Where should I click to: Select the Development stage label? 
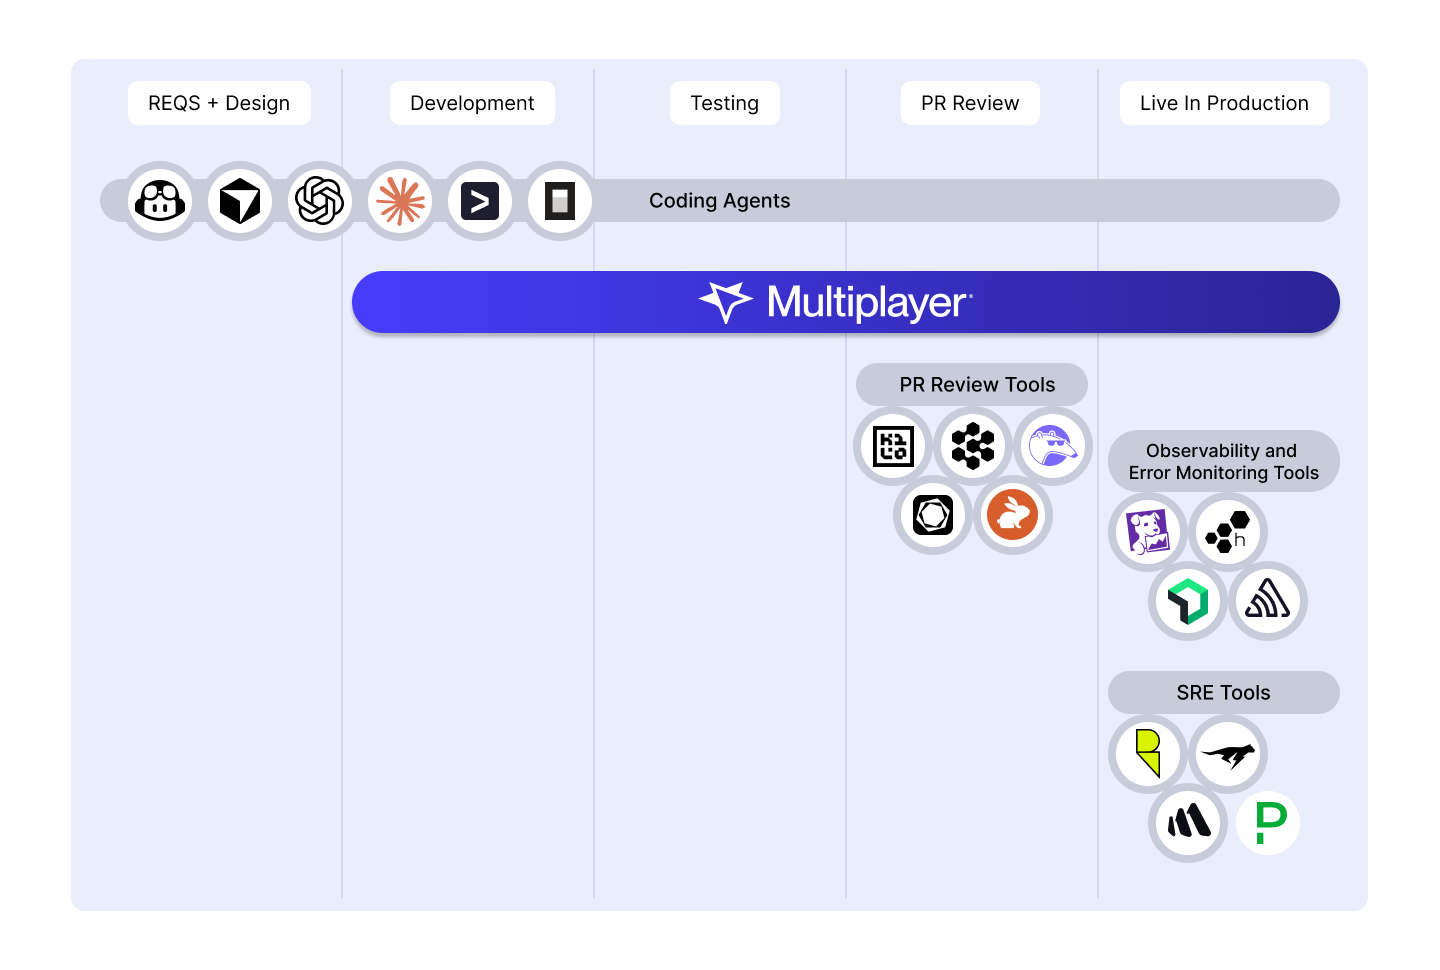coord(472,103)
